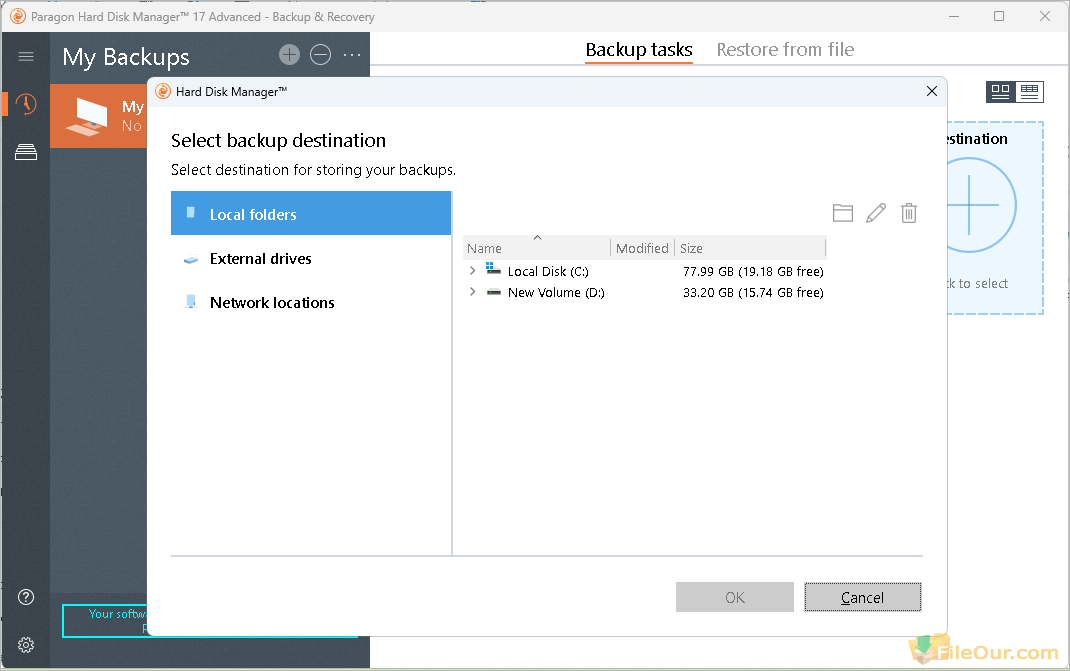Open Settings gear in sidebar
Screen dimensions: 1070x671
click(x=26, y=644)
